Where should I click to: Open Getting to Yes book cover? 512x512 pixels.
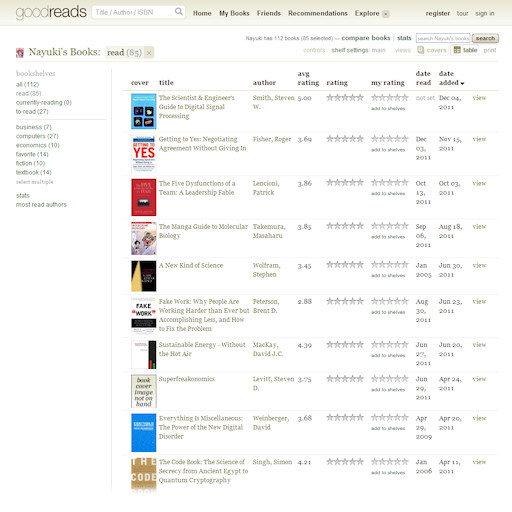144,154
